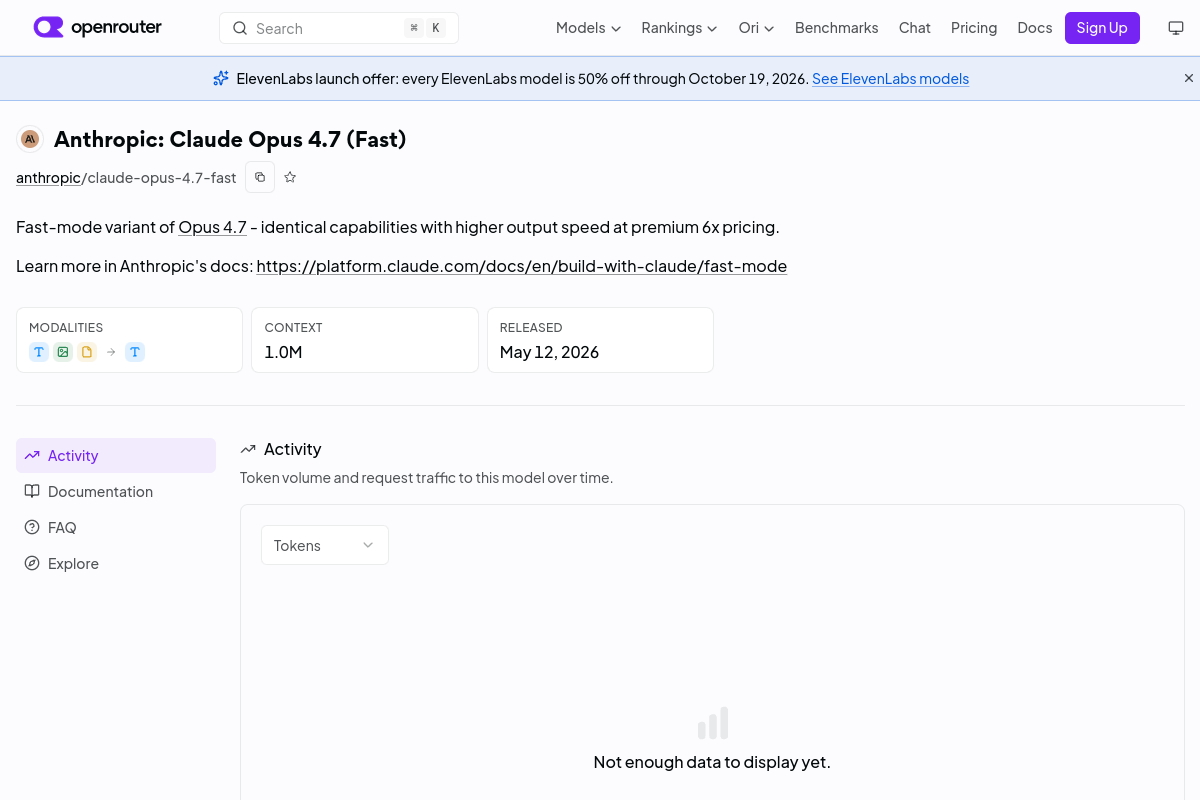Click the OpenRouter logo icon
Screen dimensions: 1200x800
48,28
